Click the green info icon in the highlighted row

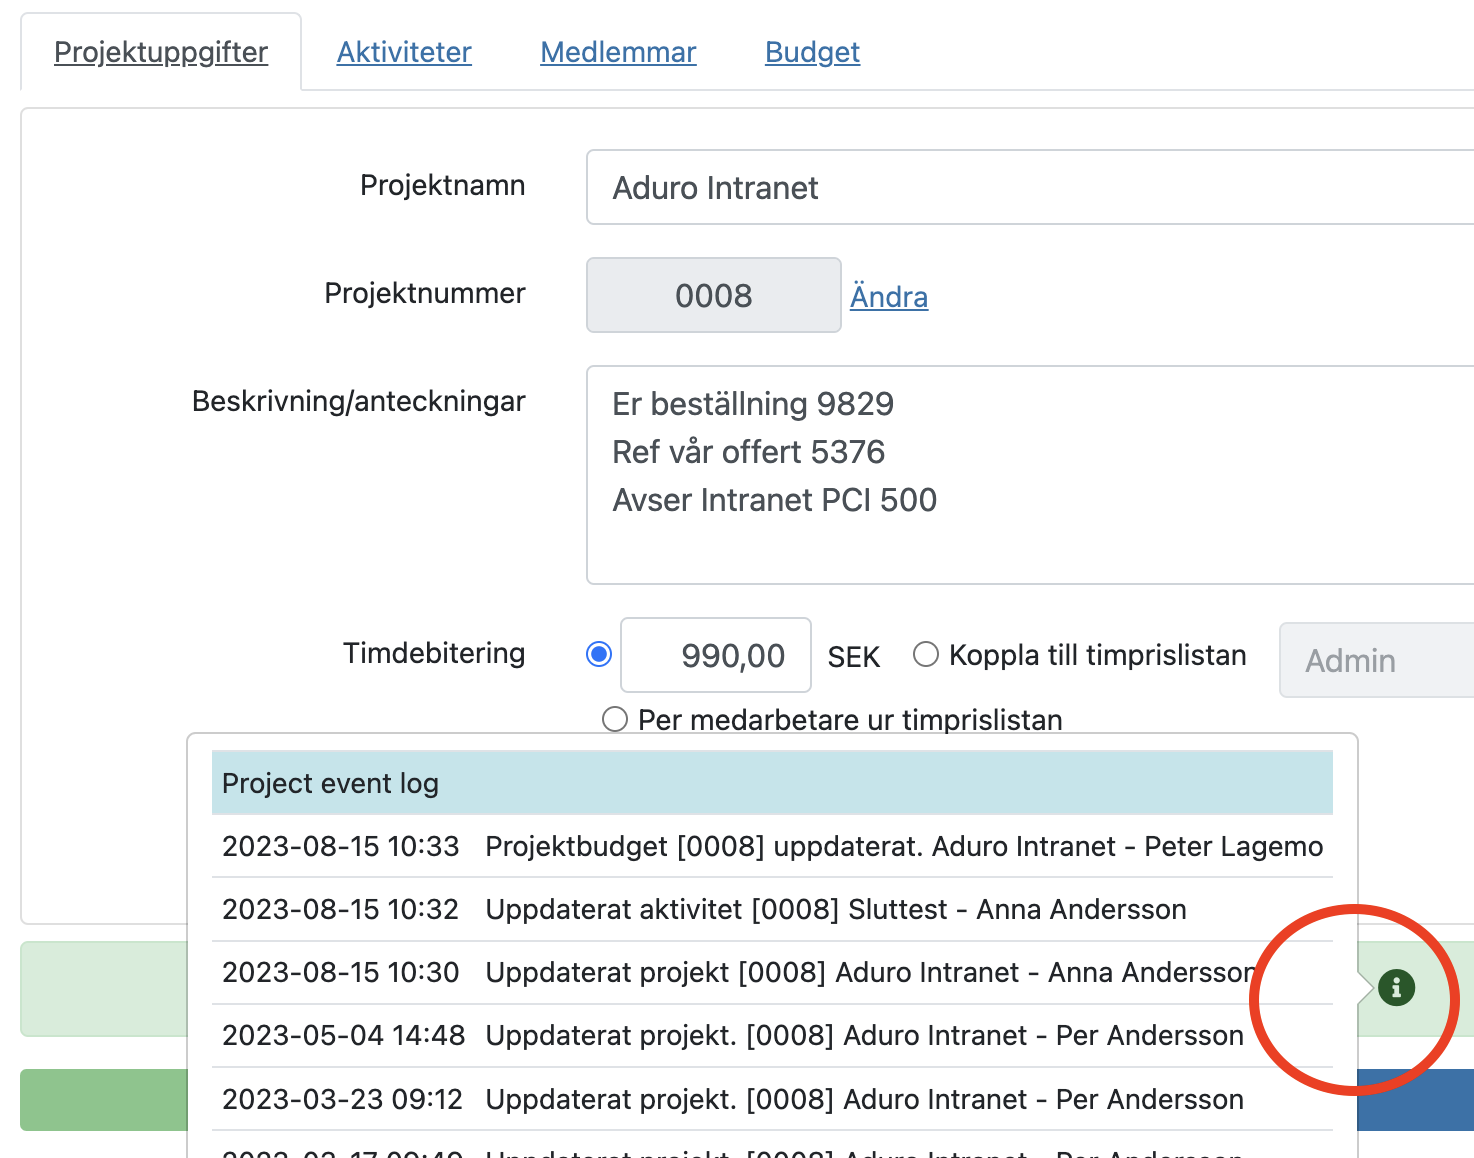(1396, 987)
